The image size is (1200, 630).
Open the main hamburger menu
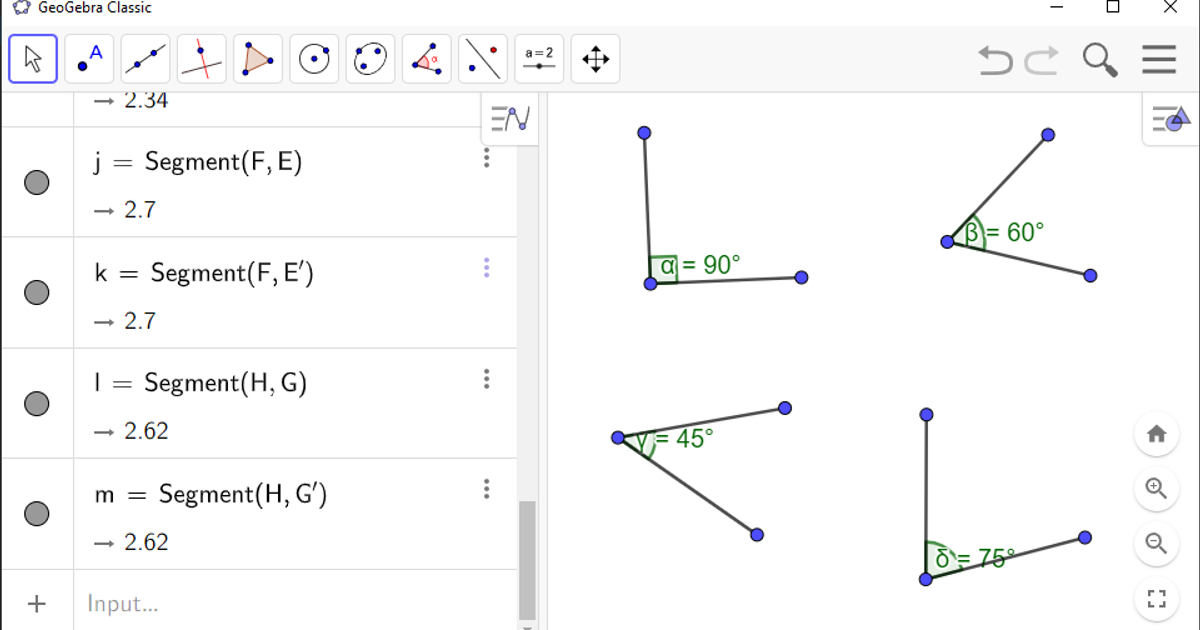(1159, 59)
